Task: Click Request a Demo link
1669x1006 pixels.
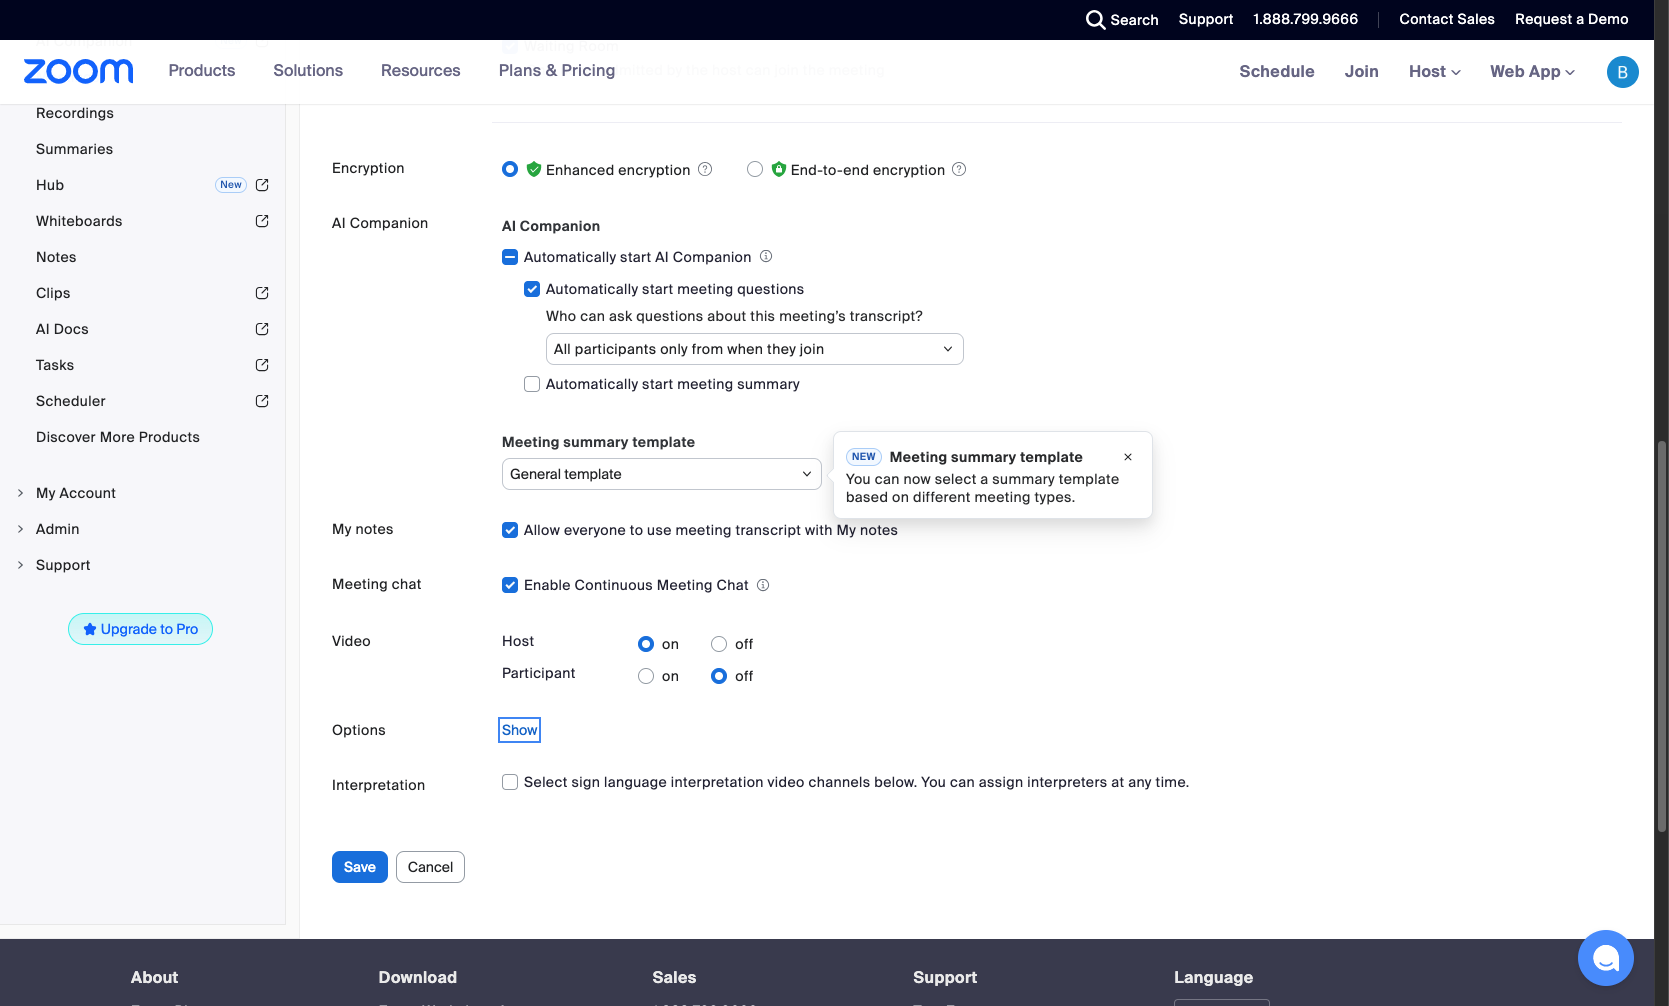Action: (x=1571, y=19)
